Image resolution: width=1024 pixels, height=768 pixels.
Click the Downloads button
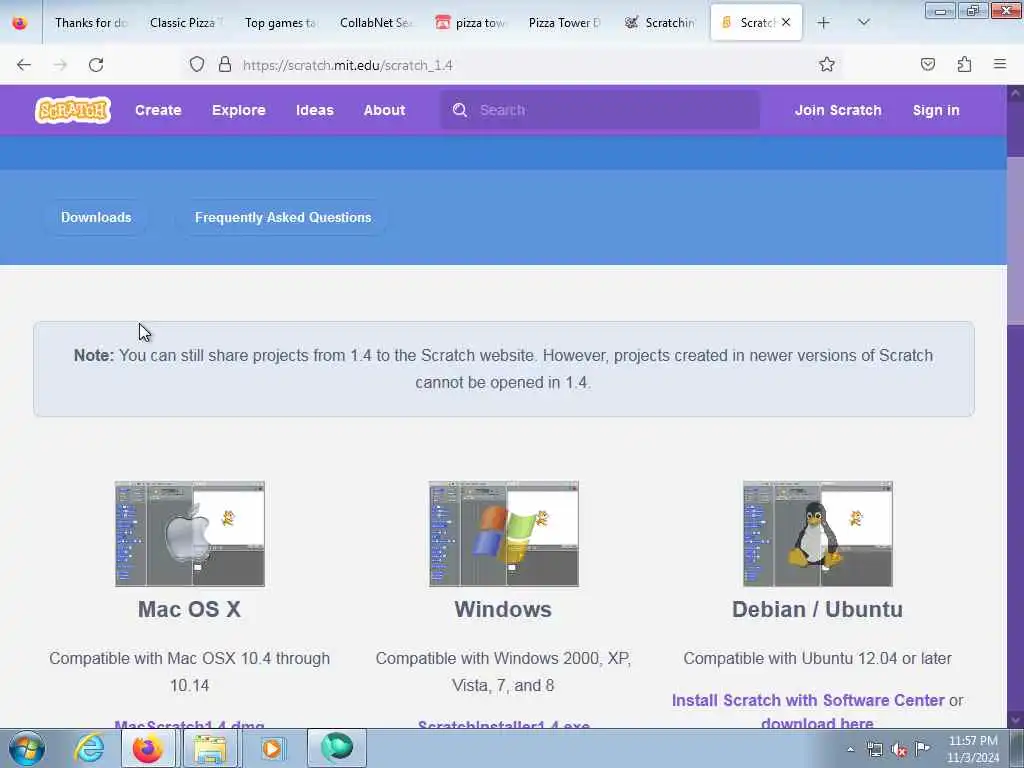pos(96,217)
